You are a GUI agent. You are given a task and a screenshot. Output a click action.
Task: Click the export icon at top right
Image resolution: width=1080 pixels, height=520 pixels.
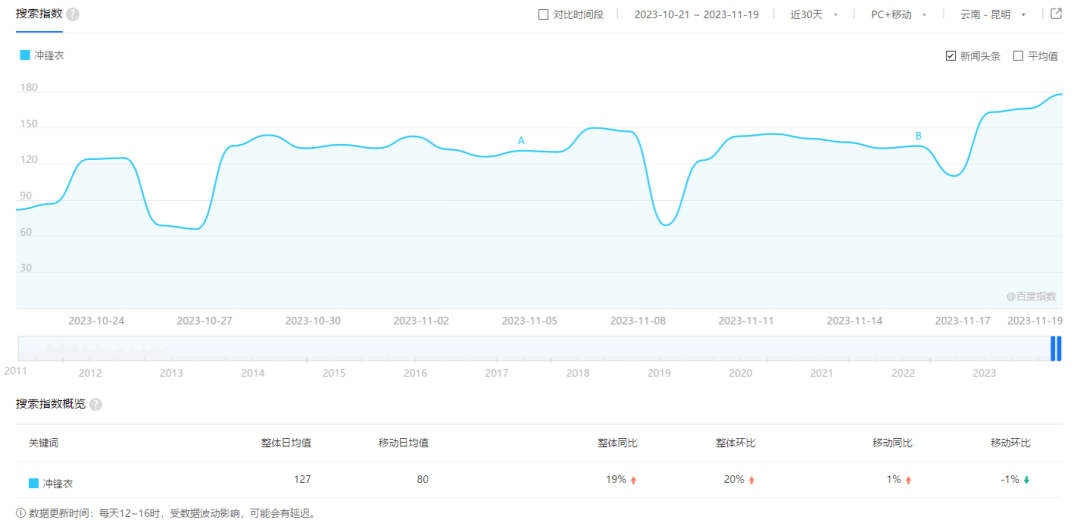pos(1056,14)
